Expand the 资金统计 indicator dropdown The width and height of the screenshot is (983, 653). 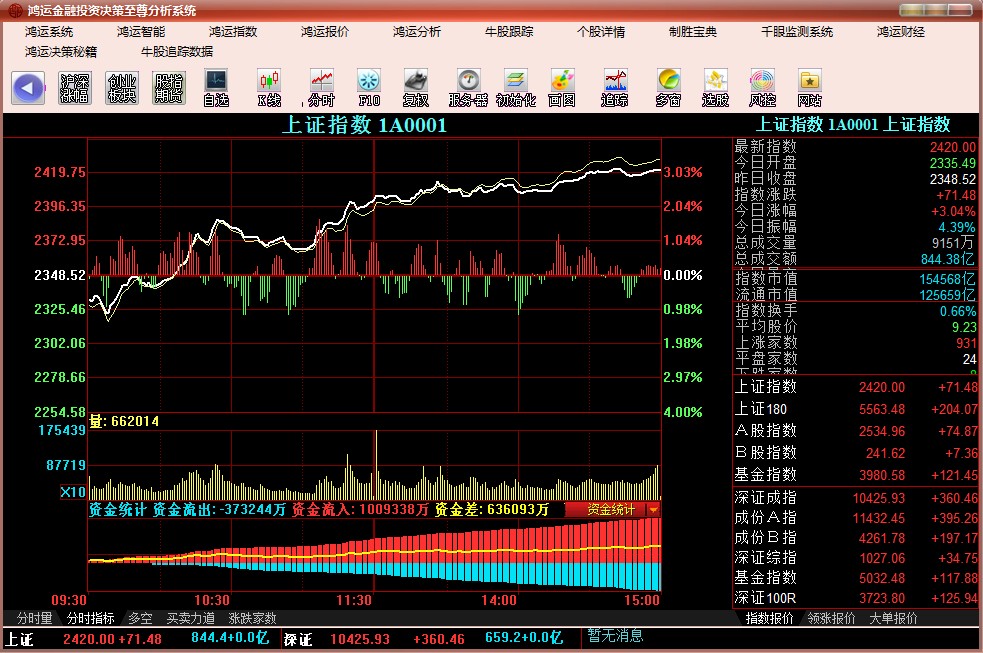[x=654, y=509]
